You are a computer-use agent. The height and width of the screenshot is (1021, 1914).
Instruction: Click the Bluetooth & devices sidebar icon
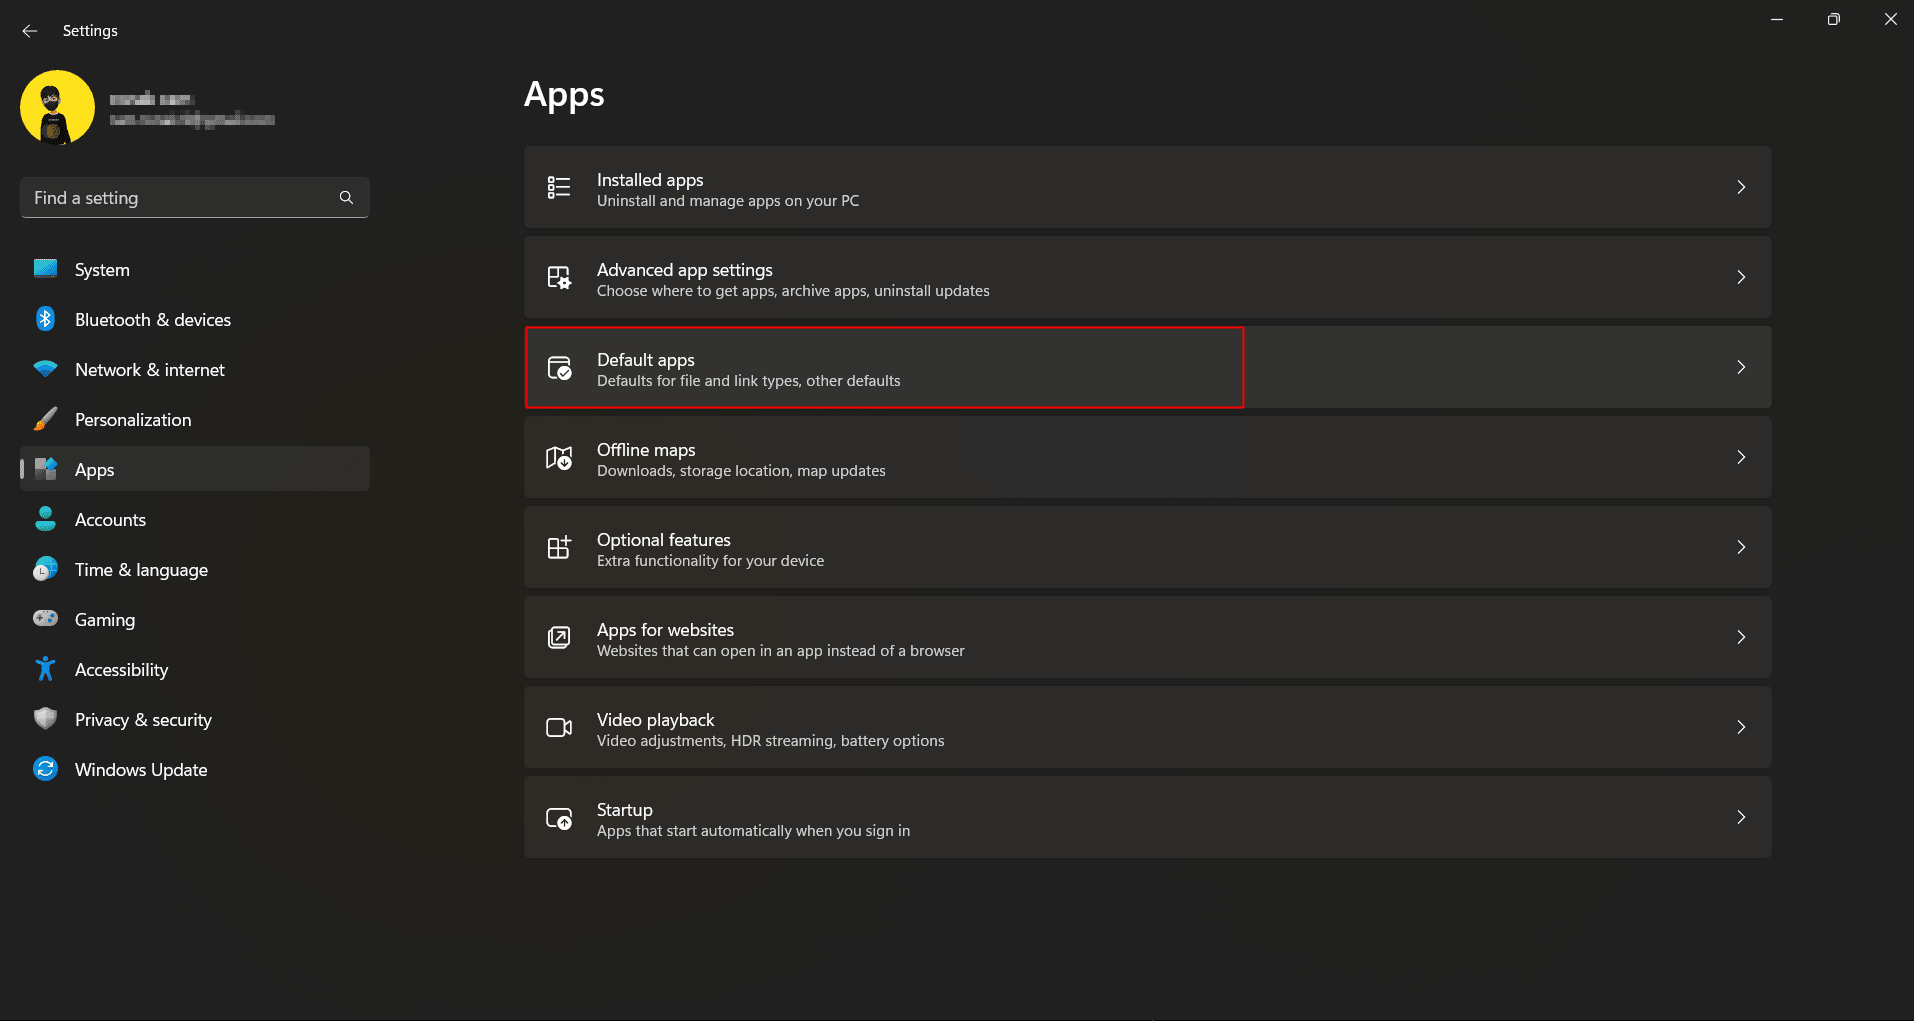pyautogui.click(x=45, y=318)
